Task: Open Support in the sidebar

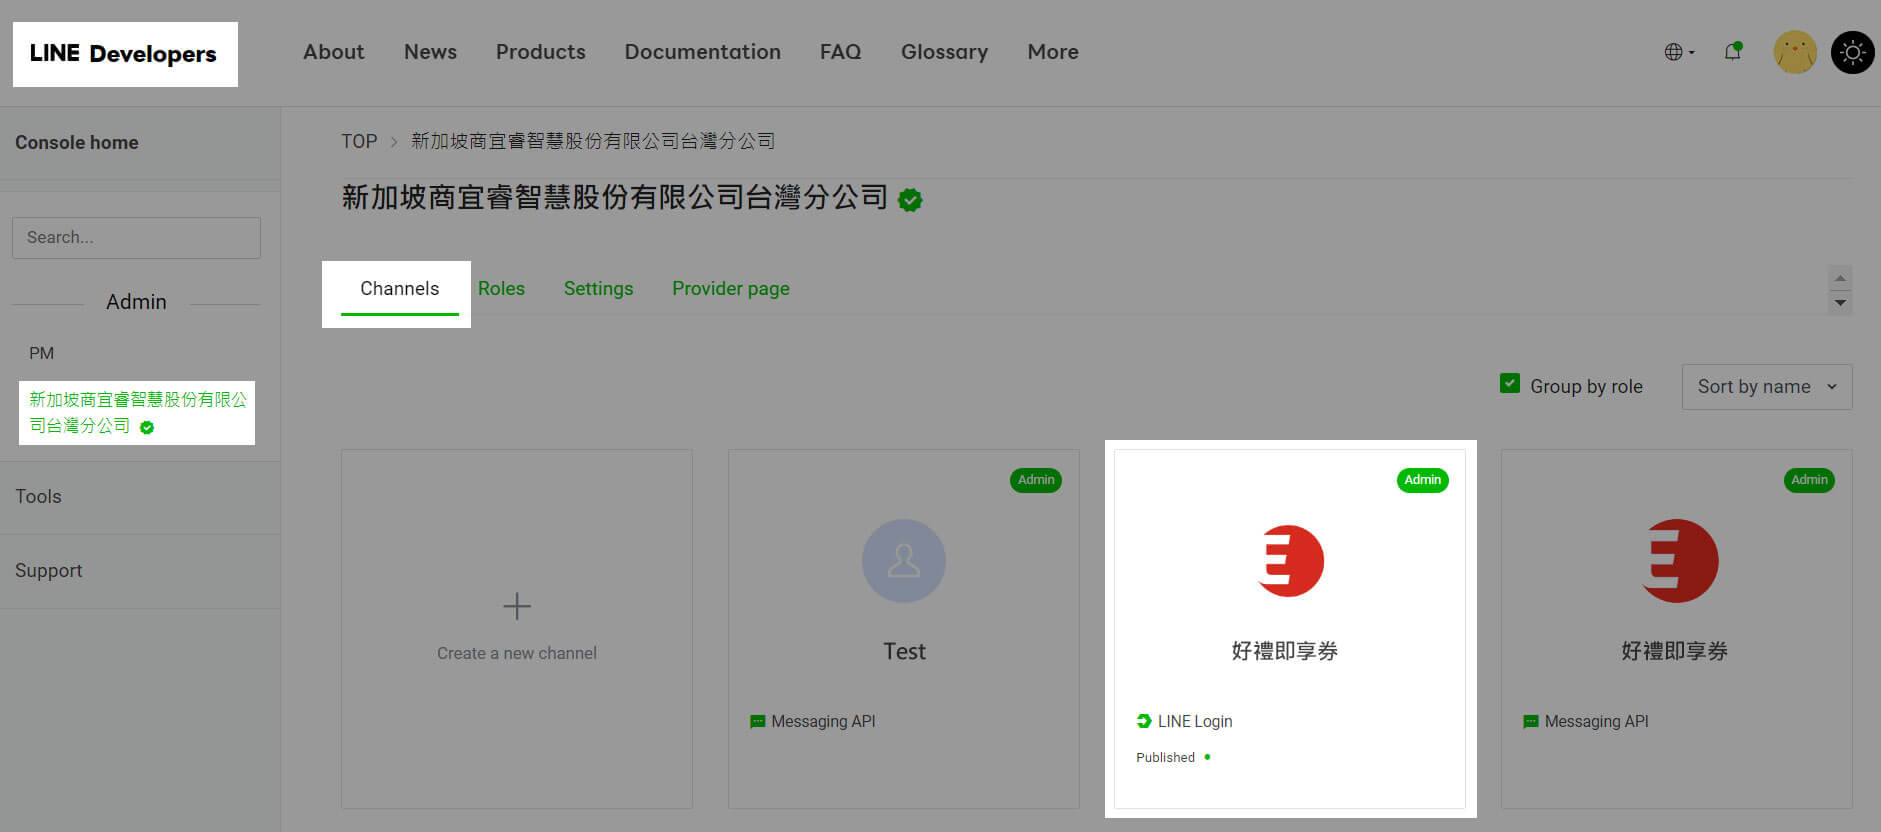Action: (48, 571)
